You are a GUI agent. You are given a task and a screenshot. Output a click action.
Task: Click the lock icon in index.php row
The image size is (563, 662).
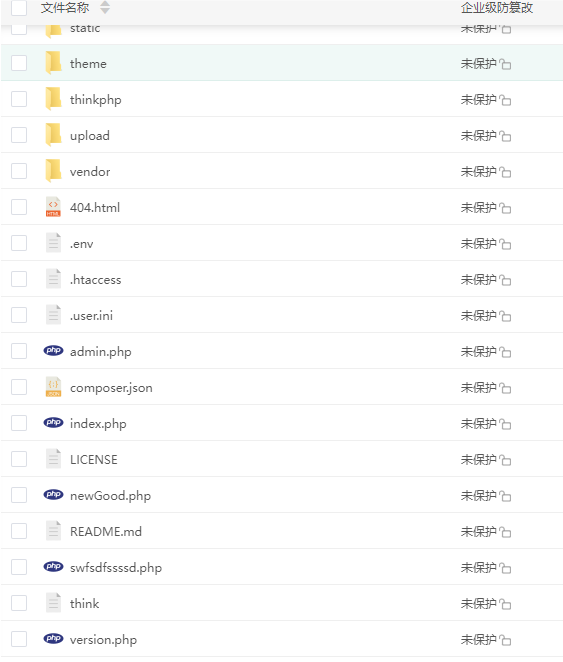click(x=505, y=424)
